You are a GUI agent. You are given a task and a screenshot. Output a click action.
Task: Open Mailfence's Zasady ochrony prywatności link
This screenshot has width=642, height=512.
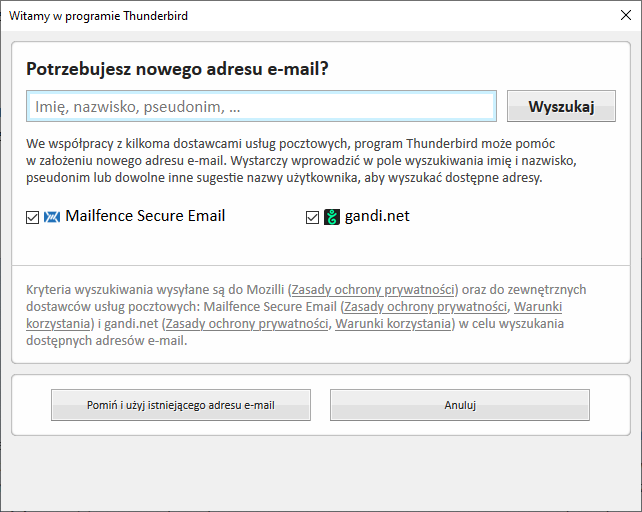point(425,306)
